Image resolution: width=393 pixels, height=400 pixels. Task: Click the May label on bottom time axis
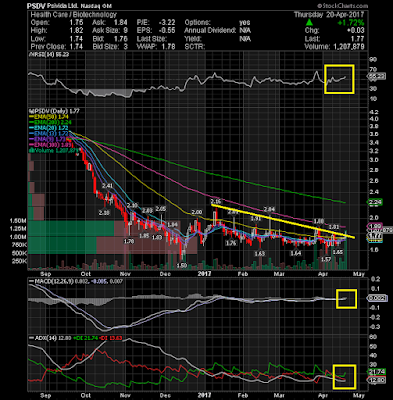[358, 395]
